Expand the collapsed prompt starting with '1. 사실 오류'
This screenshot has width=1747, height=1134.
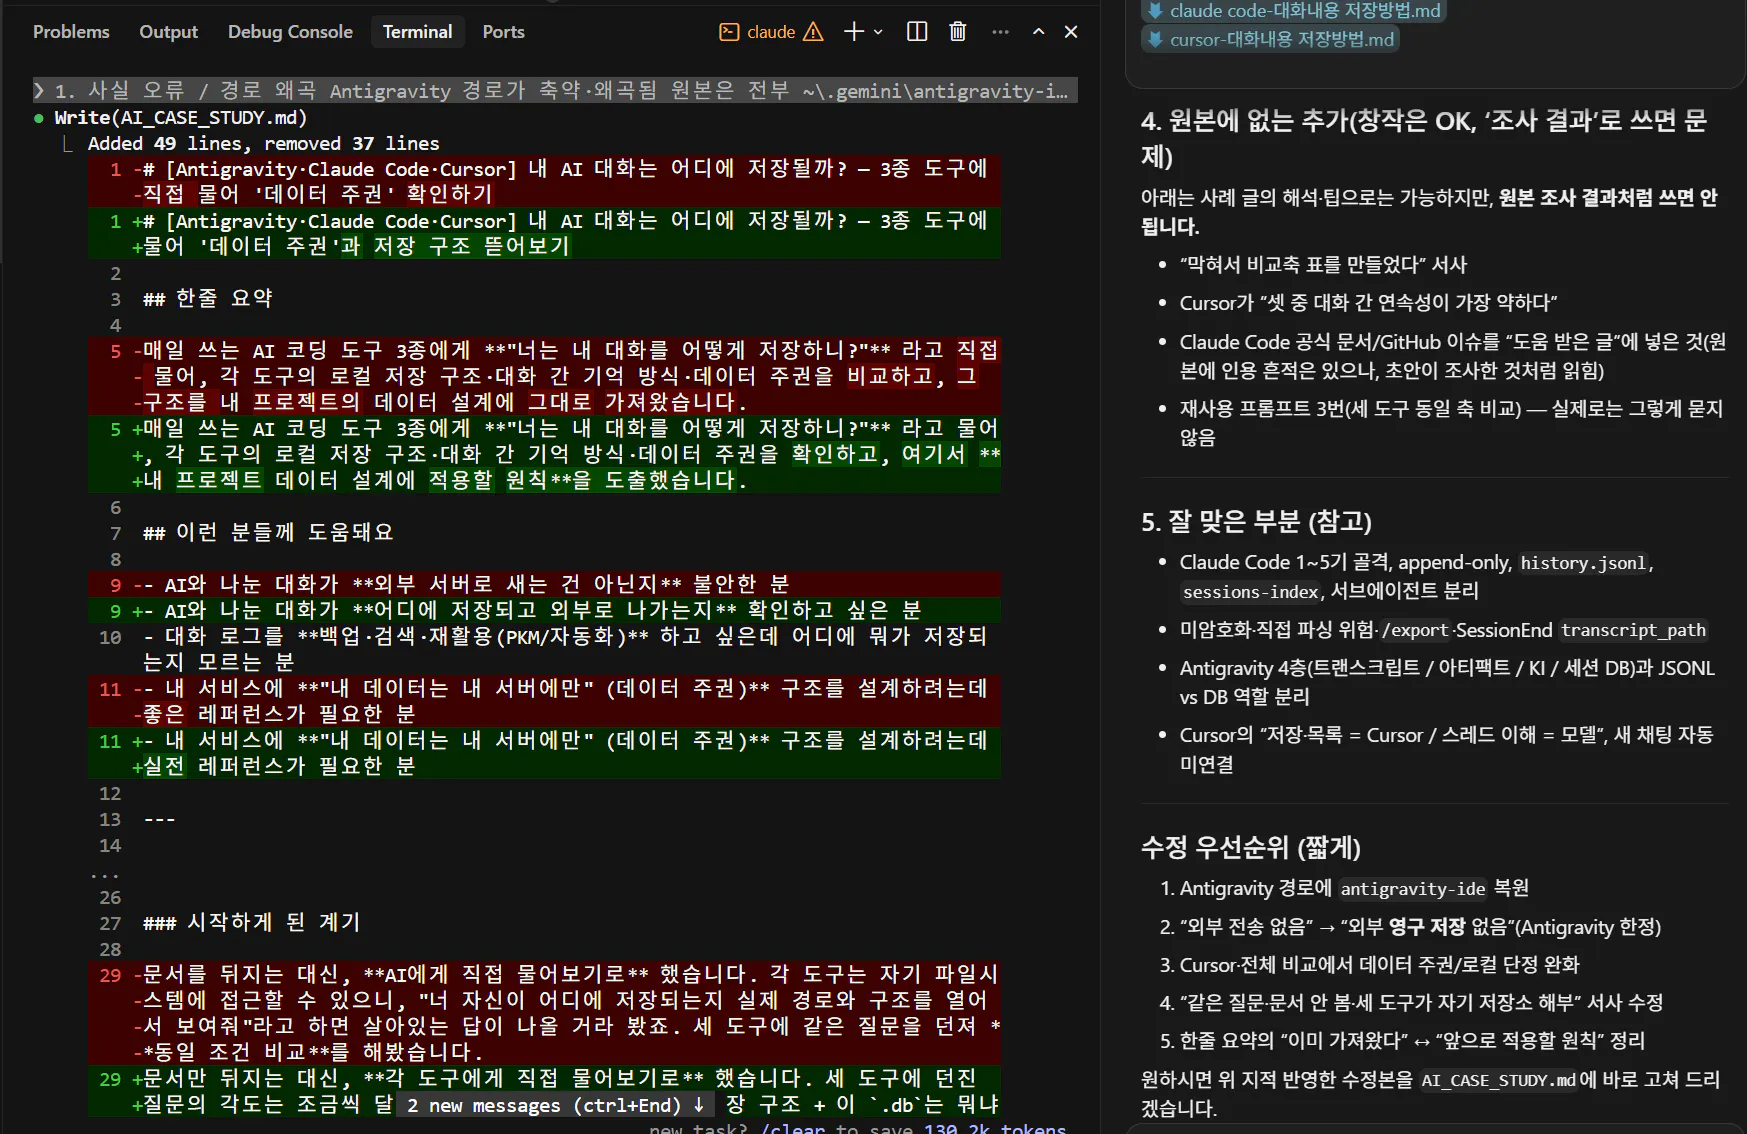click(555, 90)
